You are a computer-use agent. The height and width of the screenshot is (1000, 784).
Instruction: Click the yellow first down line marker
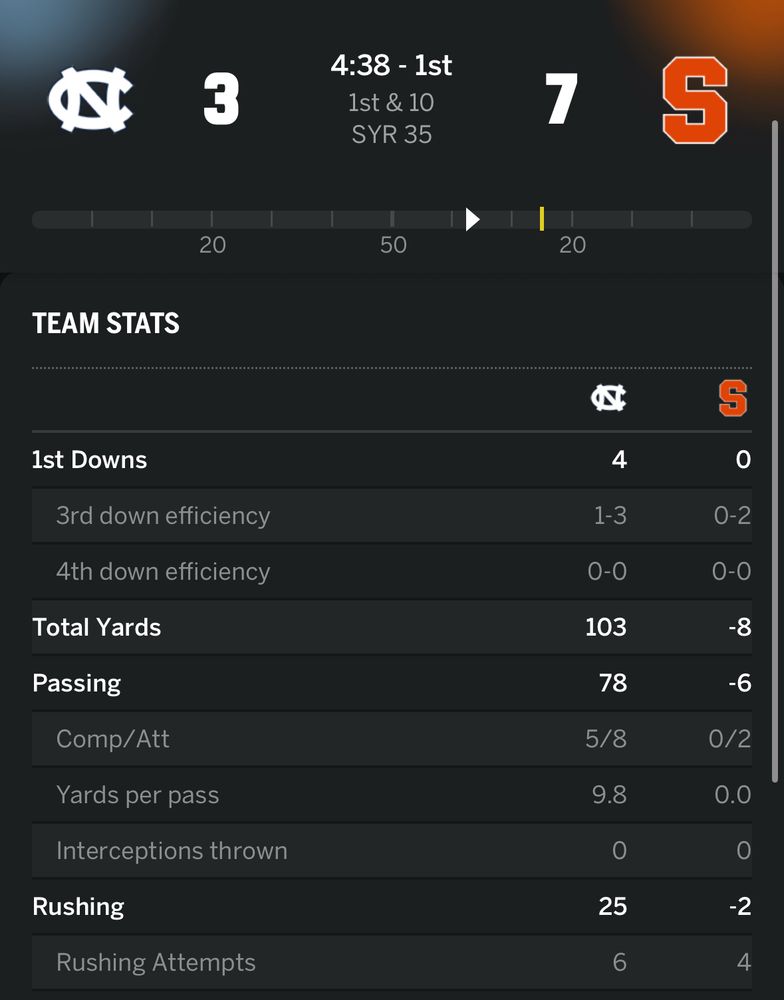tap(541, 219)
